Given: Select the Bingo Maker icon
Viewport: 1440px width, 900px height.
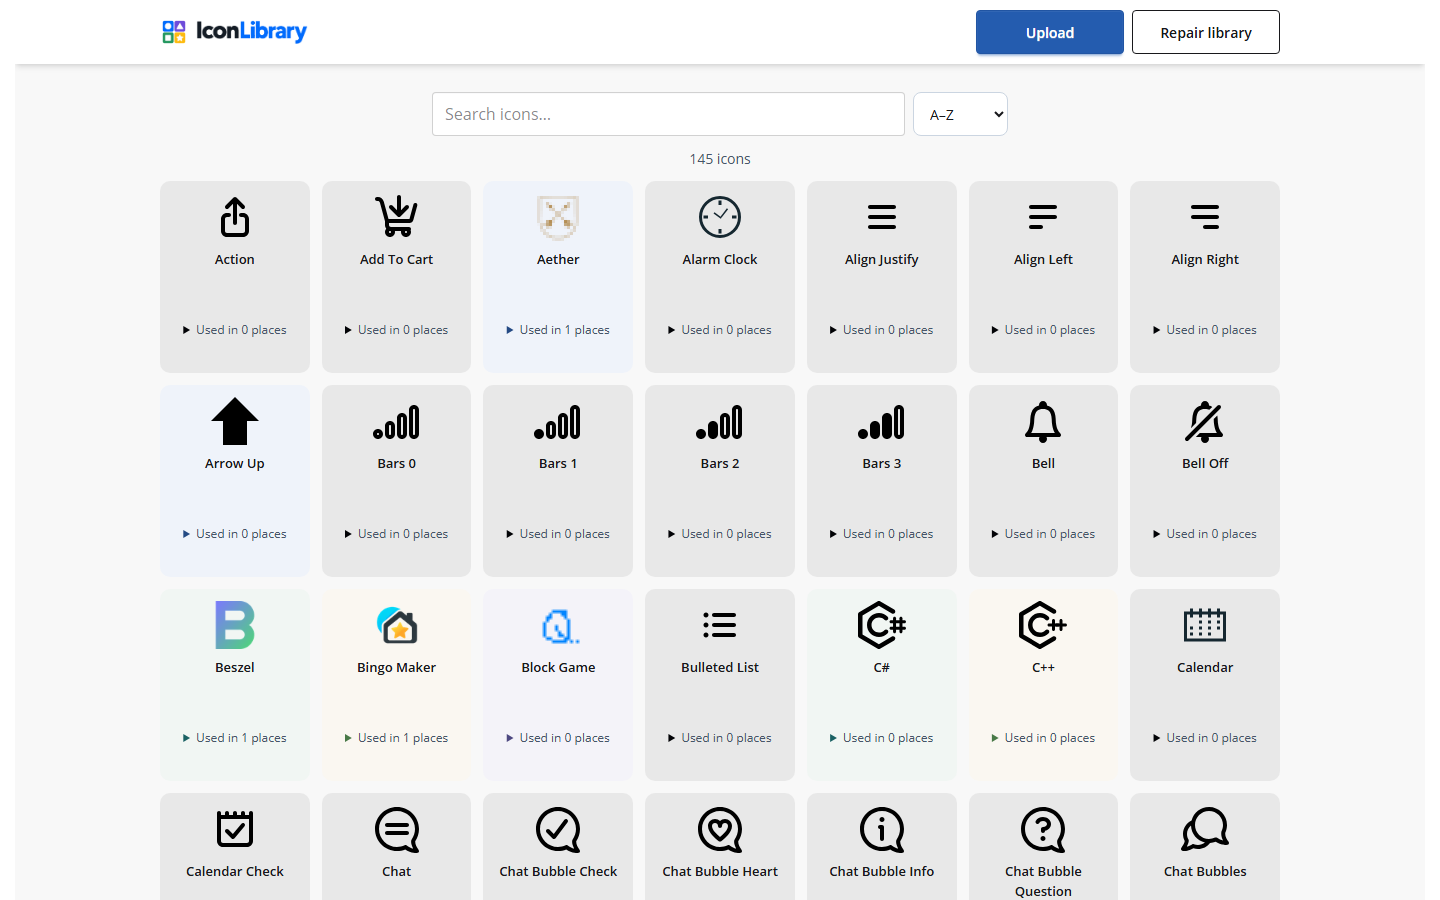Looking at the screenshot, I should tap(397, 625).
